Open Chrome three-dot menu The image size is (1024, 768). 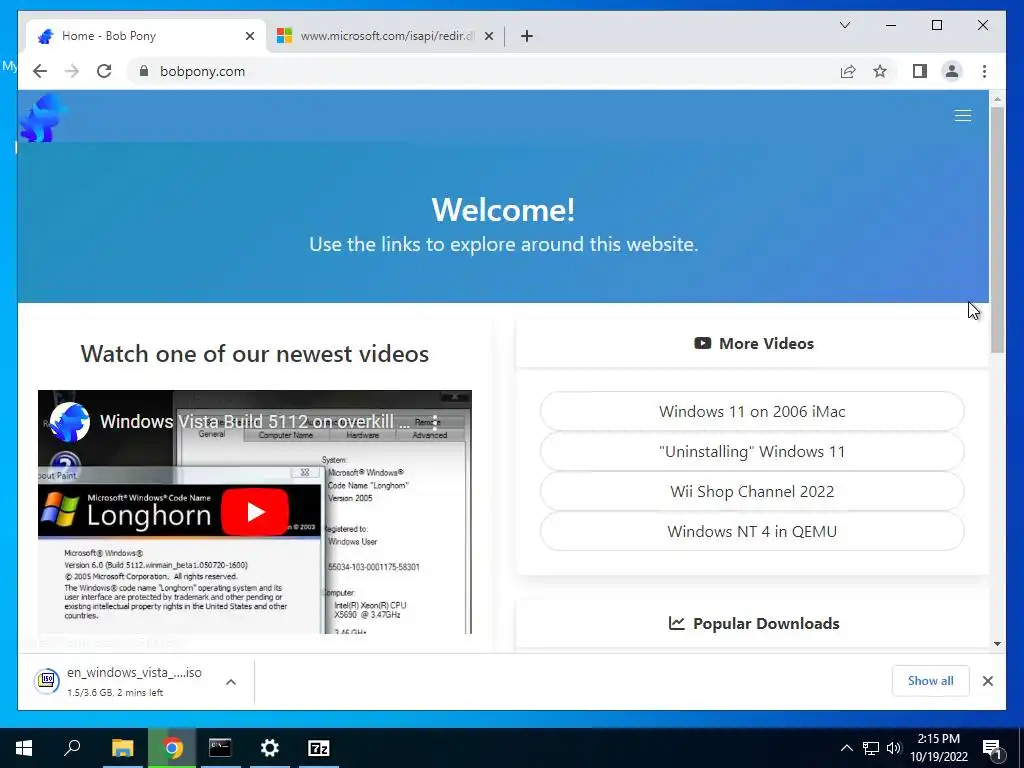(x=984, y=71)
